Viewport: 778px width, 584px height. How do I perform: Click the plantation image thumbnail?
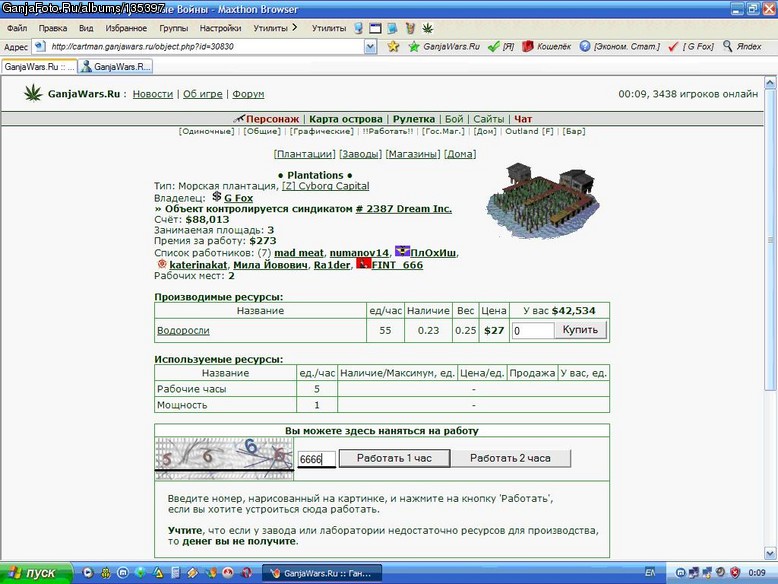click(x=543, y=200)
